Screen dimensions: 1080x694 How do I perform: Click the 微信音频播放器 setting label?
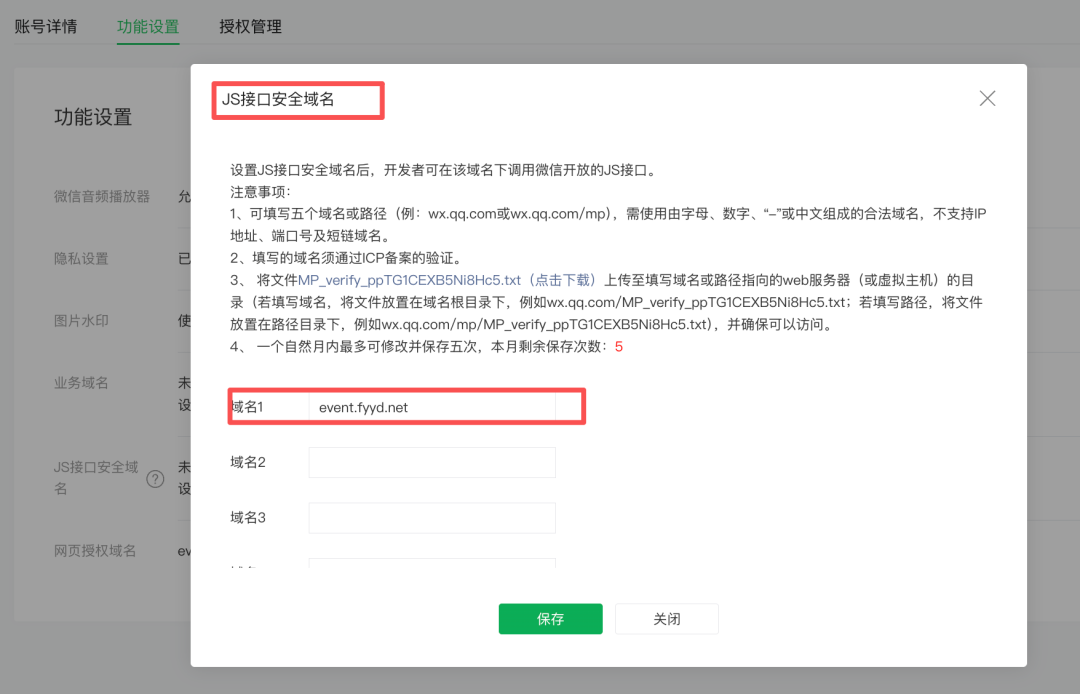[x=102, y=196]
